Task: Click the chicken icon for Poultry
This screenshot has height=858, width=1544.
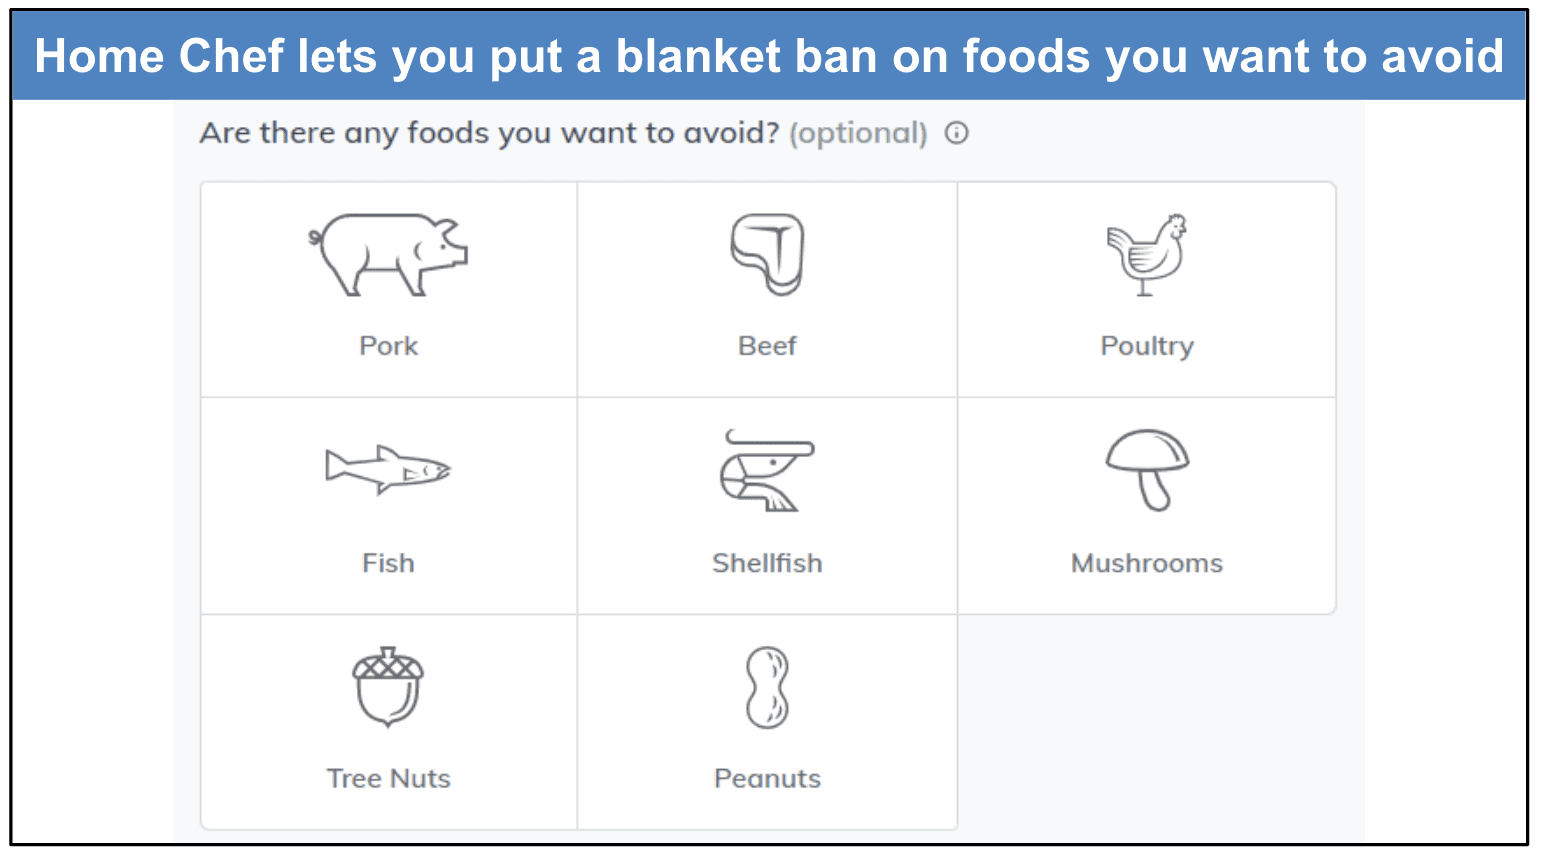Action: 1146,254
